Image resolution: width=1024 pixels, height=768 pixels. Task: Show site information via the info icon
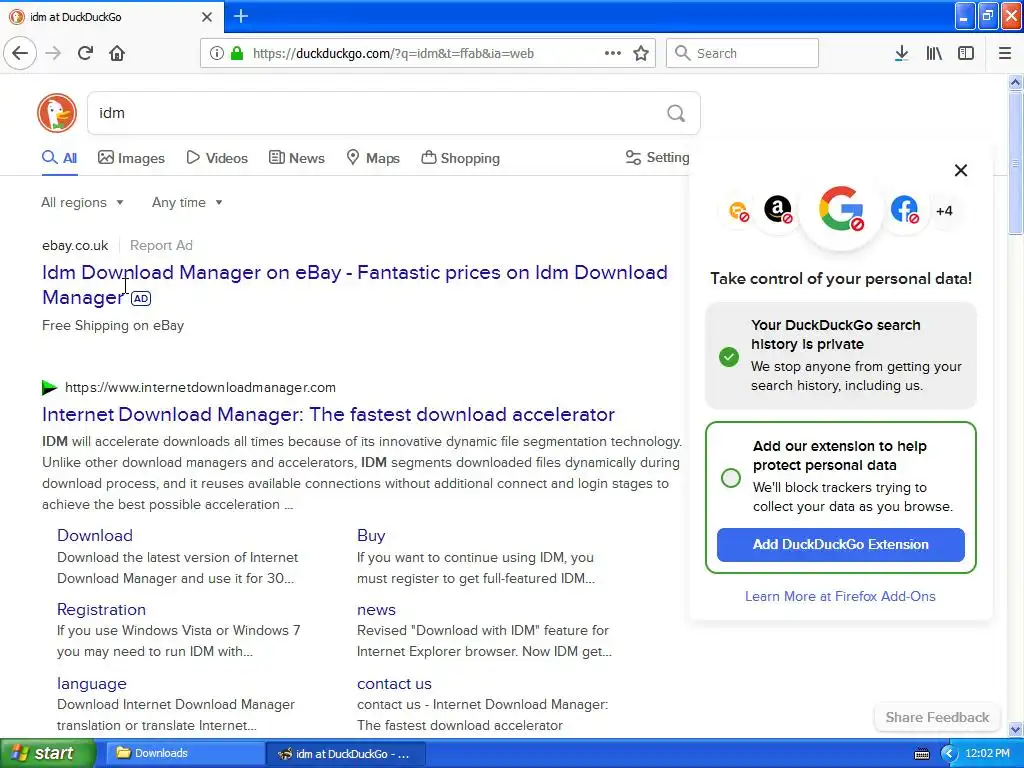216,53
